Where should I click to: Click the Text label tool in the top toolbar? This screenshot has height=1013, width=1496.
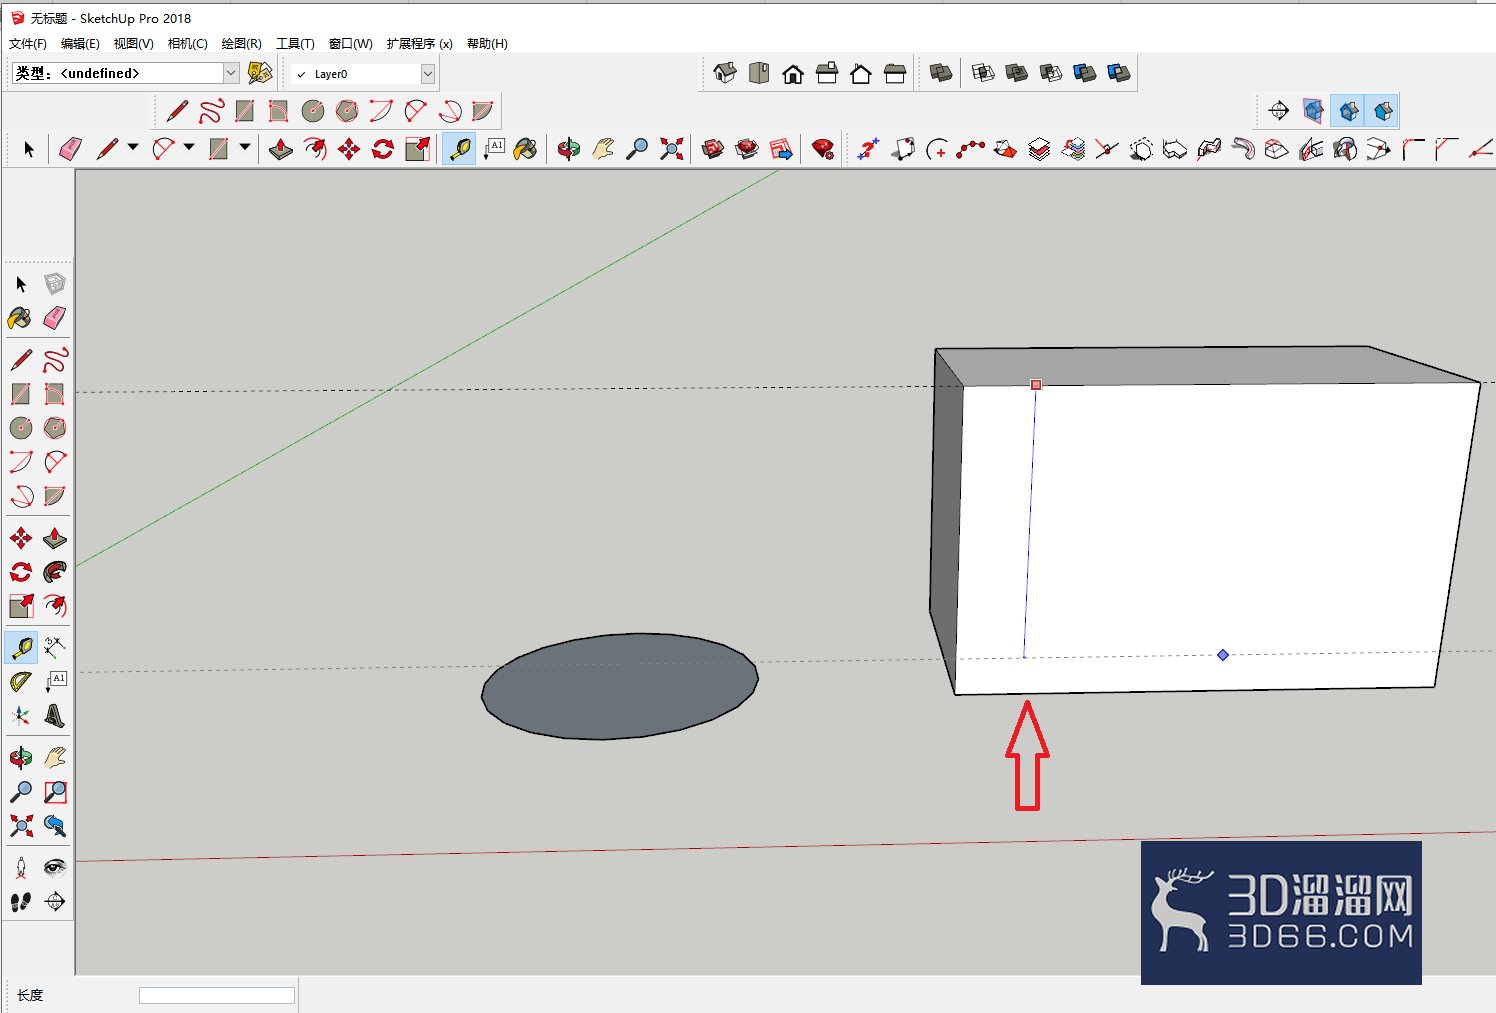click(494, 149)
